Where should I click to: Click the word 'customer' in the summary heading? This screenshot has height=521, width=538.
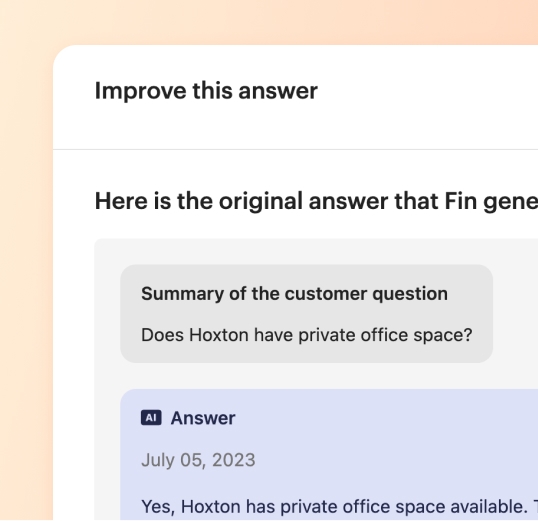pos(326,294)
